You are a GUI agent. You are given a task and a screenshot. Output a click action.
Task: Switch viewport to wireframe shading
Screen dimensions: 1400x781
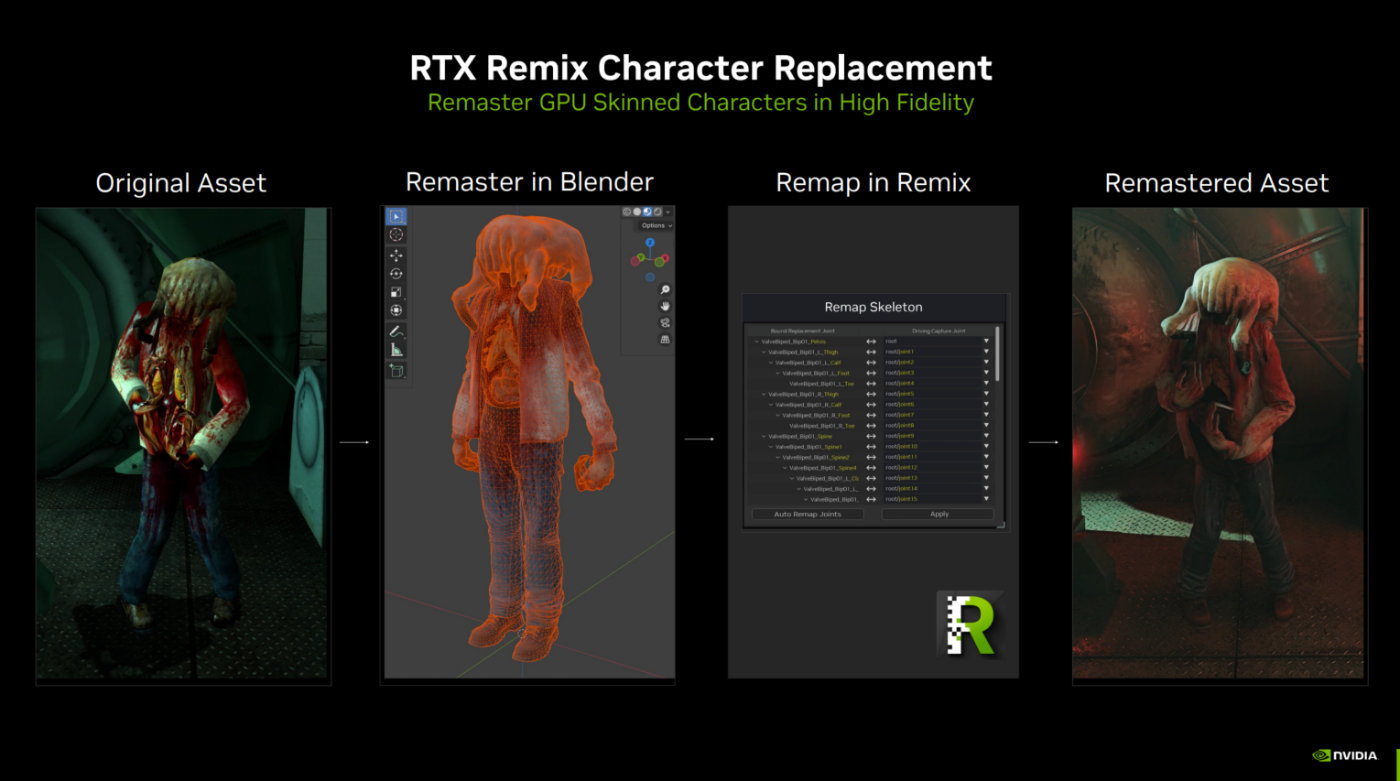627,212
